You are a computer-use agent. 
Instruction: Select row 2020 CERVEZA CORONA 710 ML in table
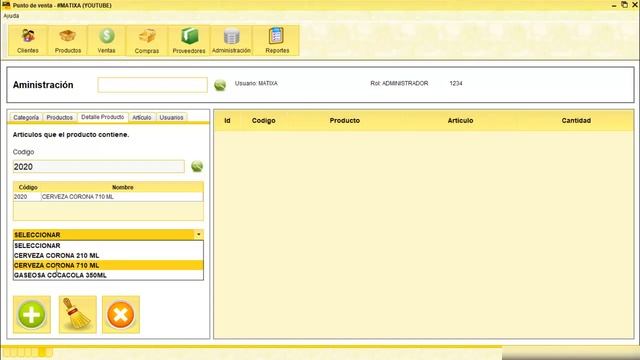[x=108, y=197]
